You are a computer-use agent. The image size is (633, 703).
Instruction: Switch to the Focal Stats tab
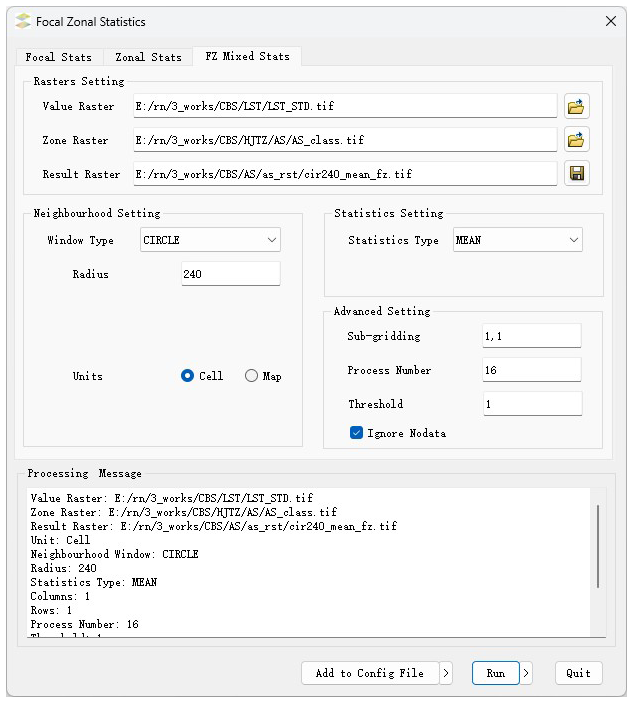tap(58, 57)
